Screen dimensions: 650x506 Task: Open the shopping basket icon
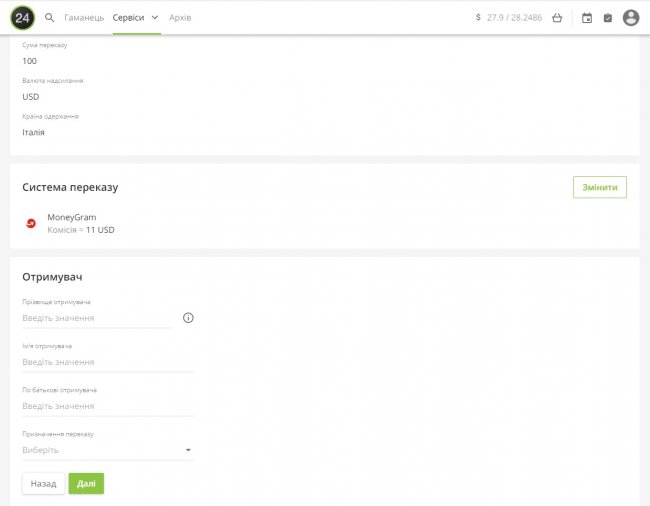coord(557,18)
